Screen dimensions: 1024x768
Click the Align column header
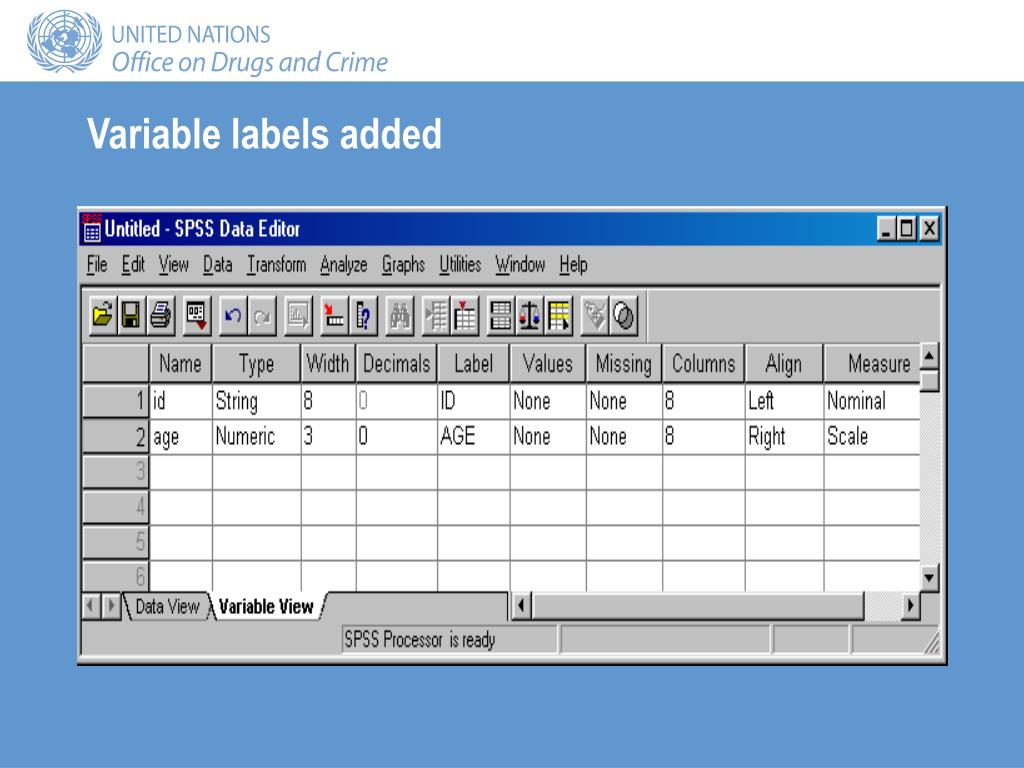784,363
